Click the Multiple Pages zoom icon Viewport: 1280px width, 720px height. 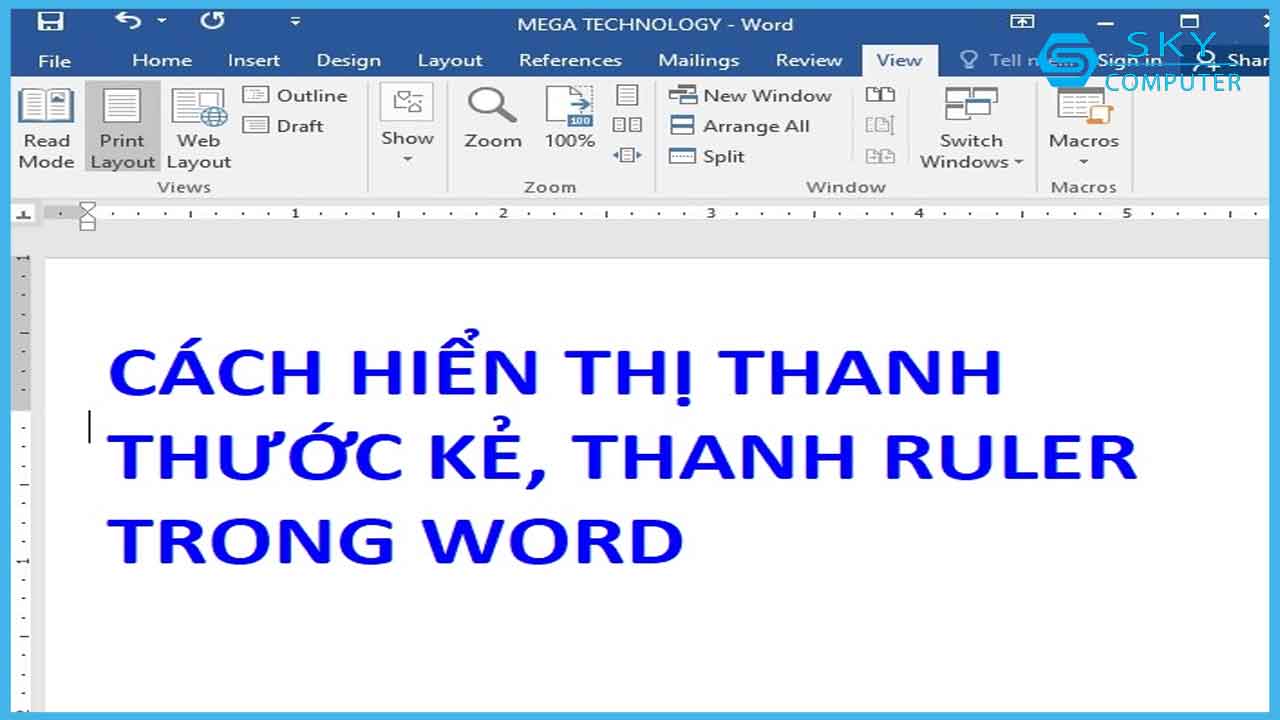tap(627, 125)
